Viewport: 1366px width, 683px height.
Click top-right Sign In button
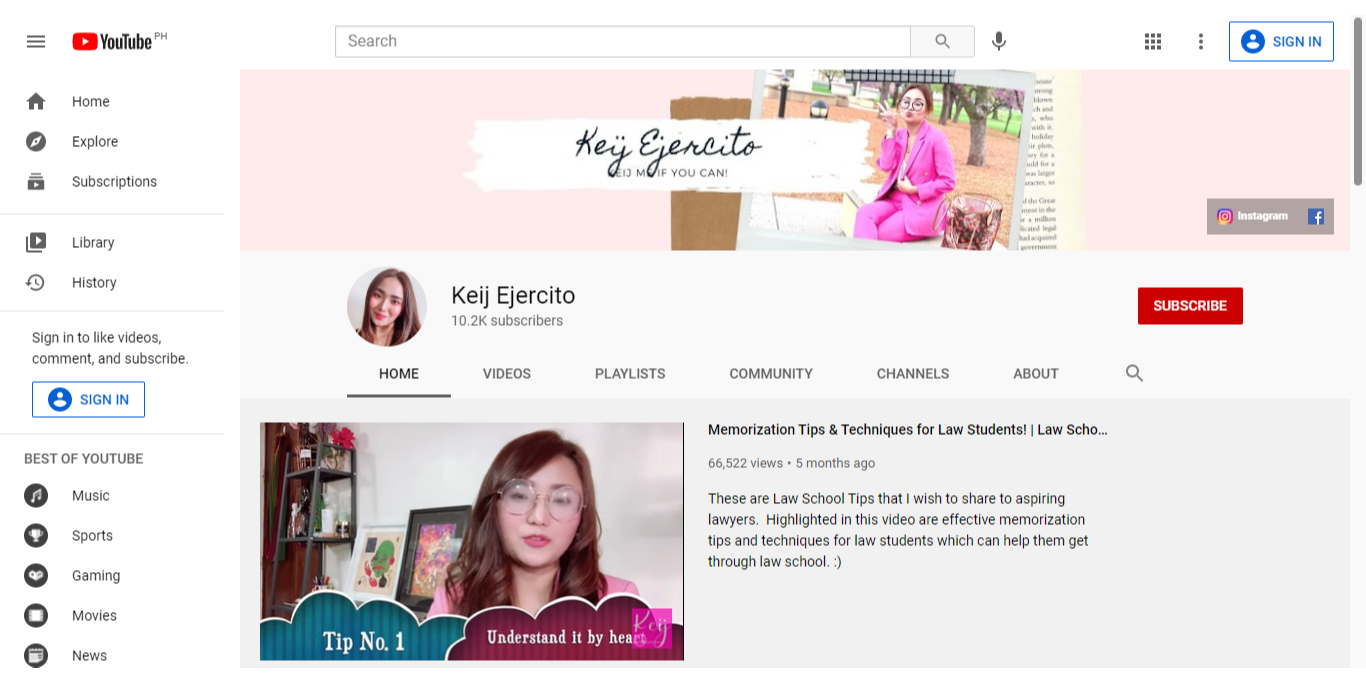(x=1281, y=41)
